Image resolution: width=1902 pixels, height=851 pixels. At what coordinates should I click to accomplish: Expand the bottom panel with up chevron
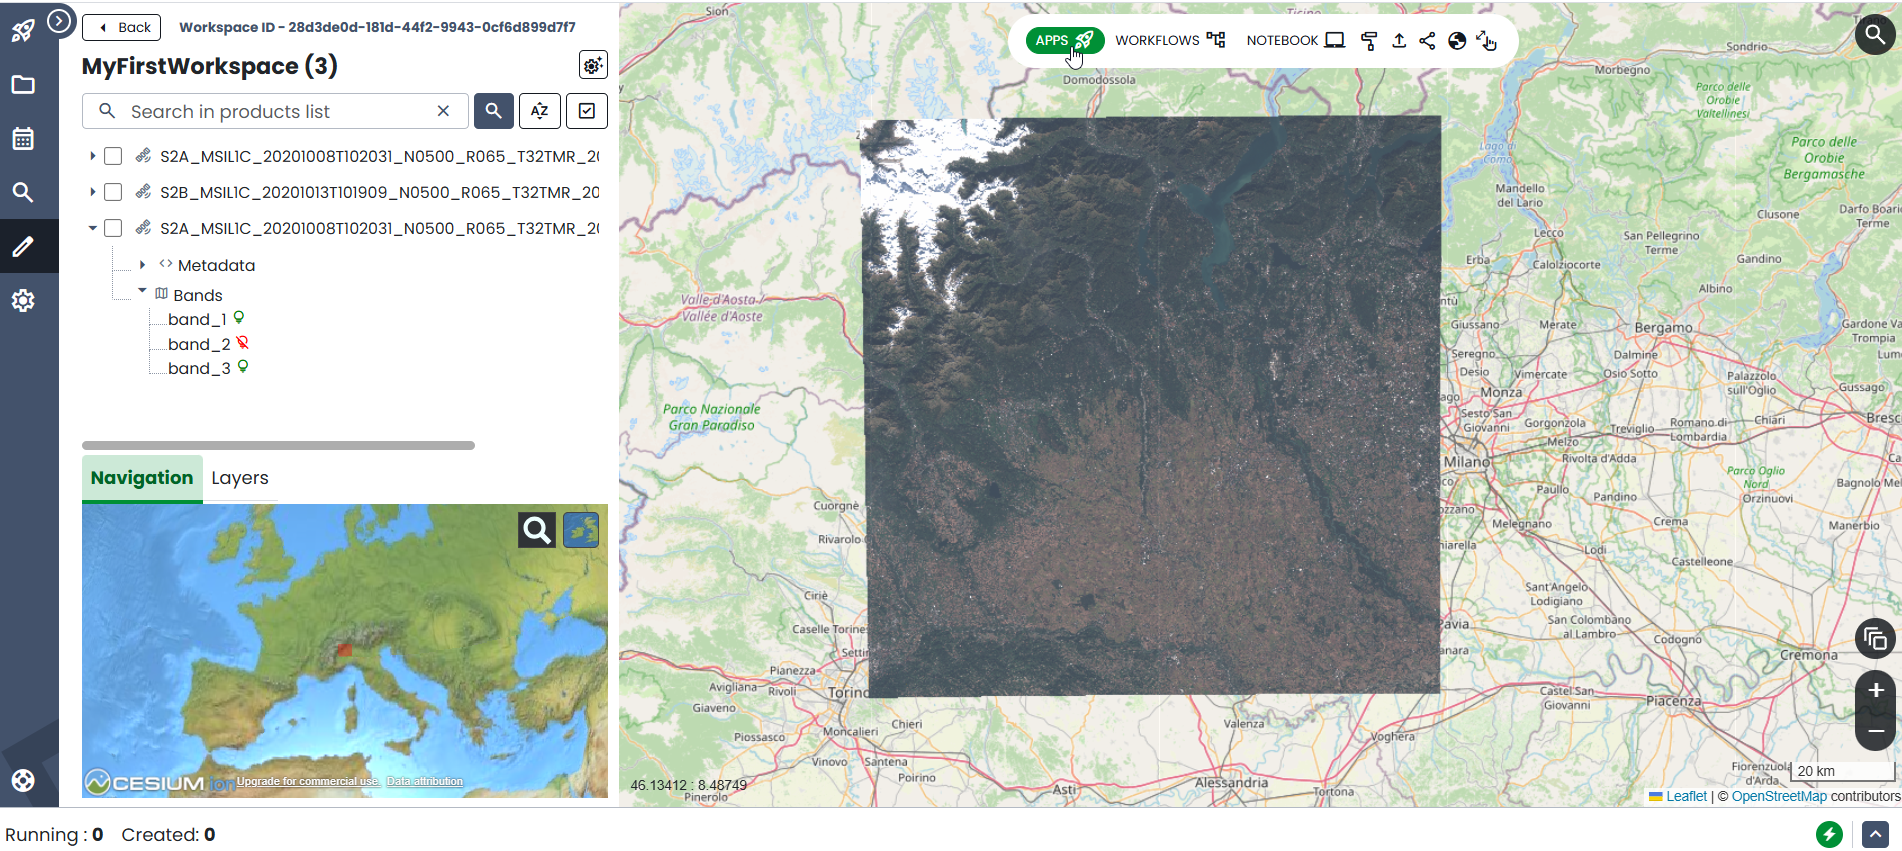tap(1876, 834)
